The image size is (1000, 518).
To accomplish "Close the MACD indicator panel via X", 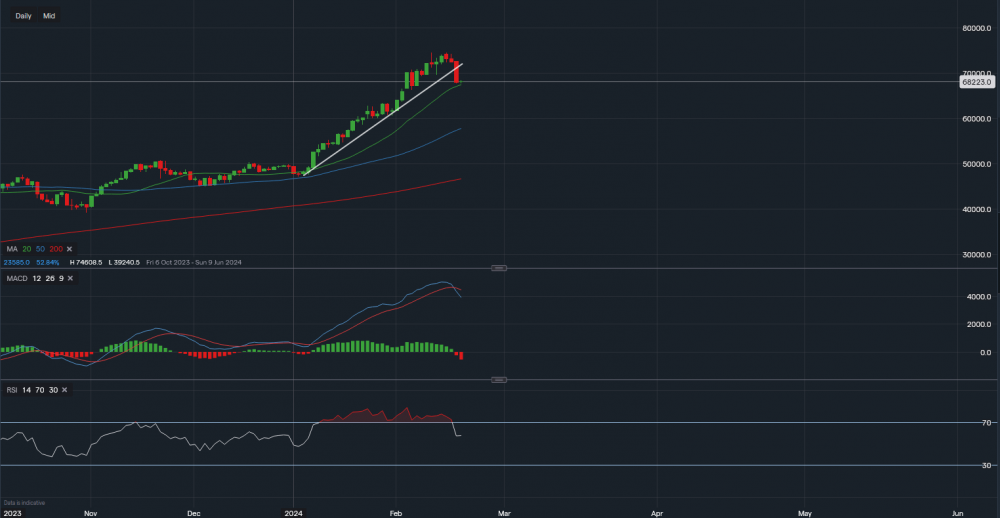I will 71,278.
